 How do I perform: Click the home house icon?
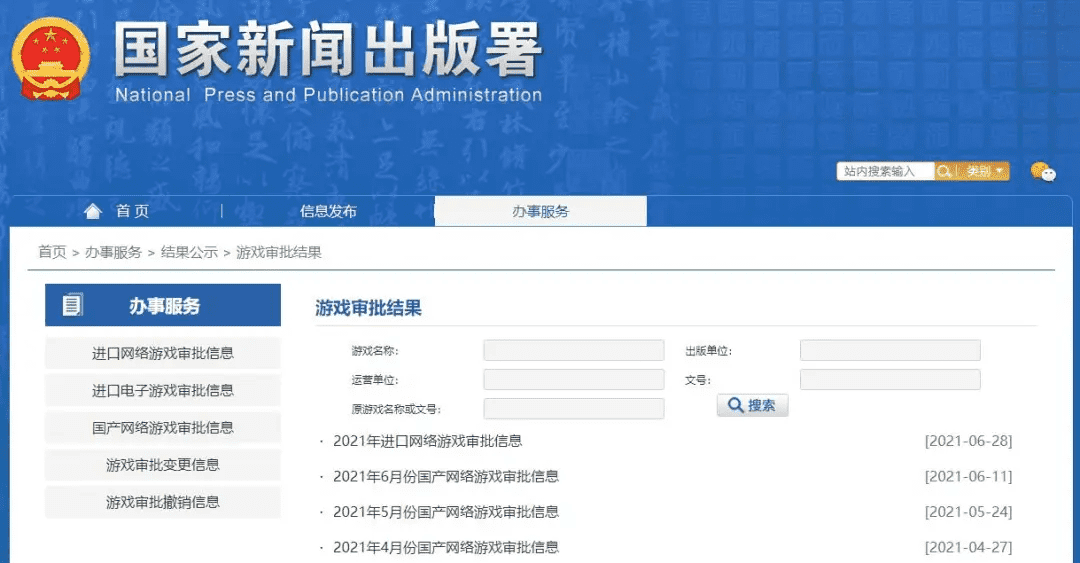tap(93, 211)
